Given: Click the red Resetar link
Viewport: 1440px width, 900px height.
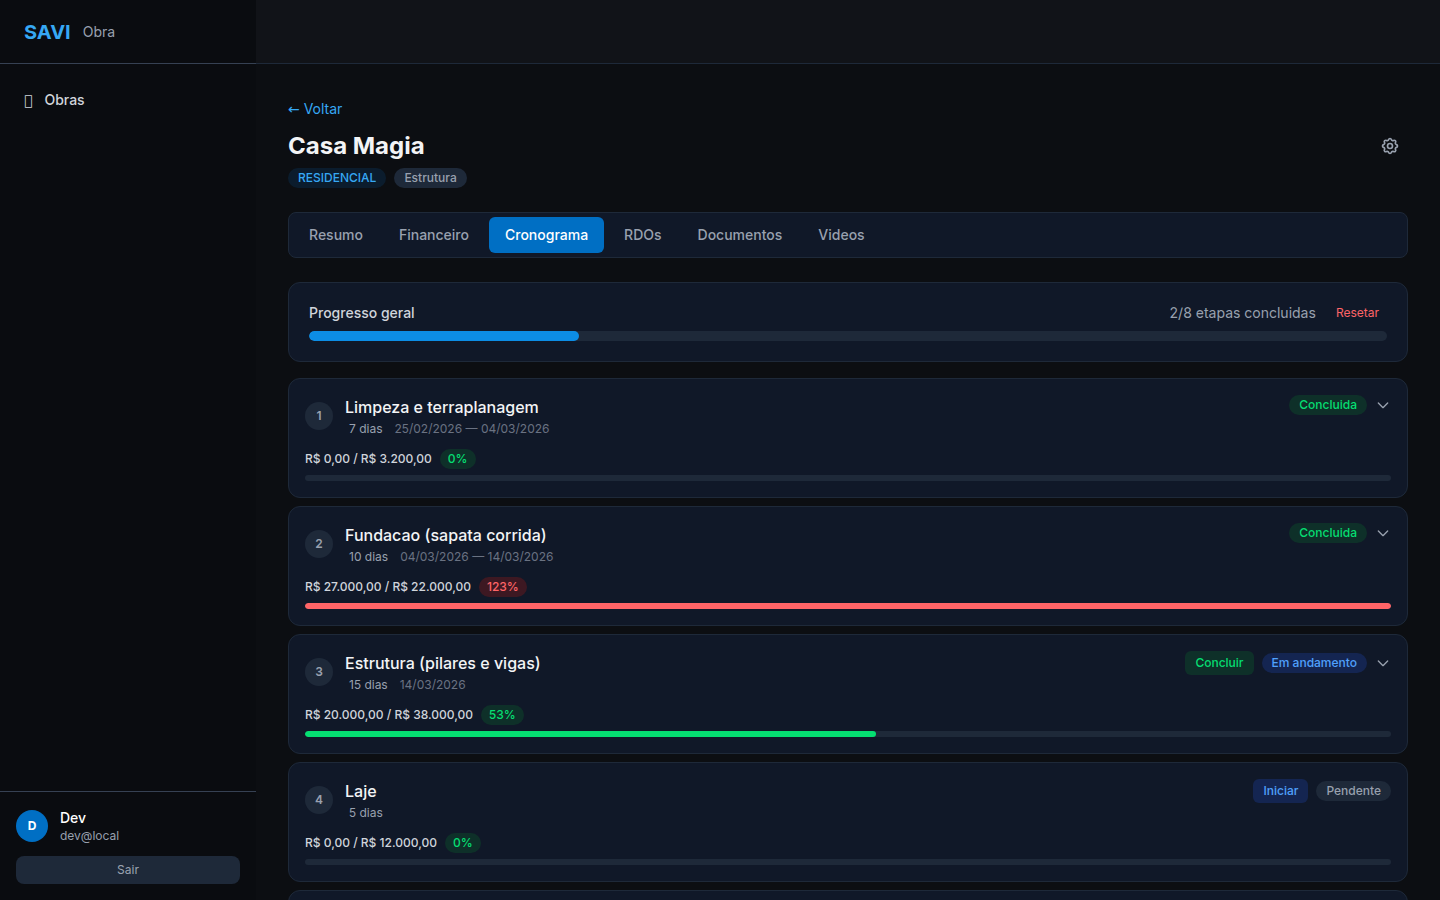Looking at the screenshot, I should point(1357,313).
